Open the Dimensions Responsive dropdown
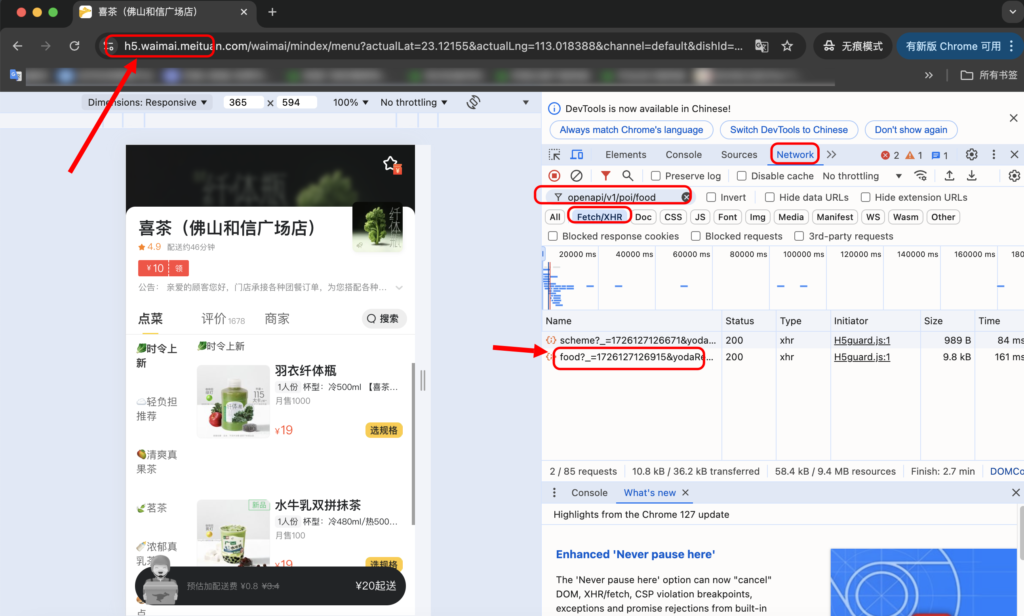The height and width of the screenshot is (616, 1024). [x=148, y=101]
